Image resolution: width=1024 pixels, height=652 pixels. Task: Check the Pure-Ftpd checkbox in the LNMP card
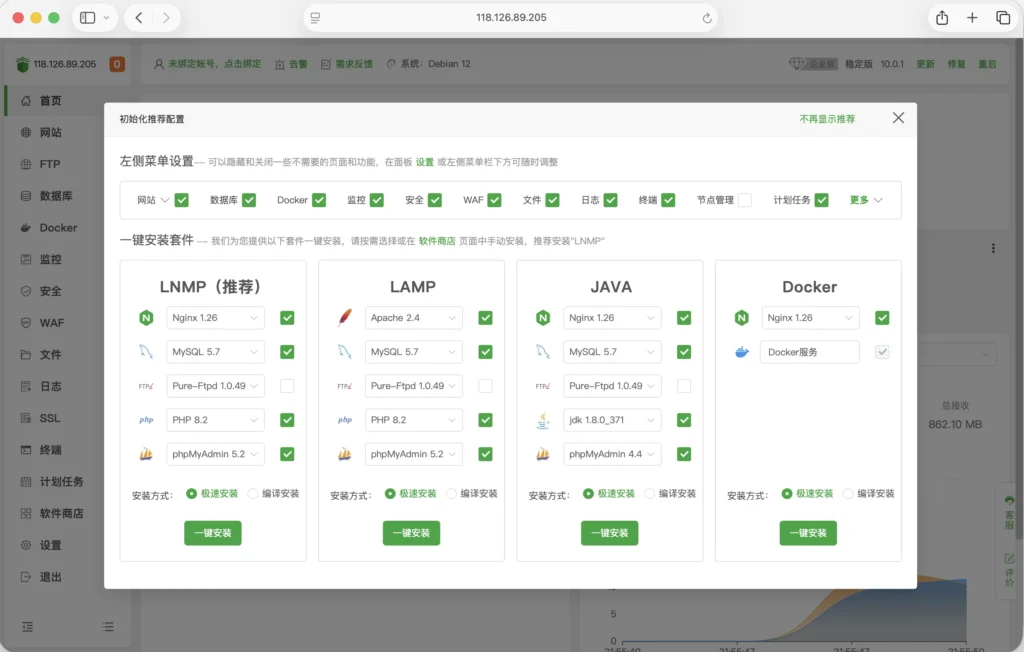[x=287, y=386]
